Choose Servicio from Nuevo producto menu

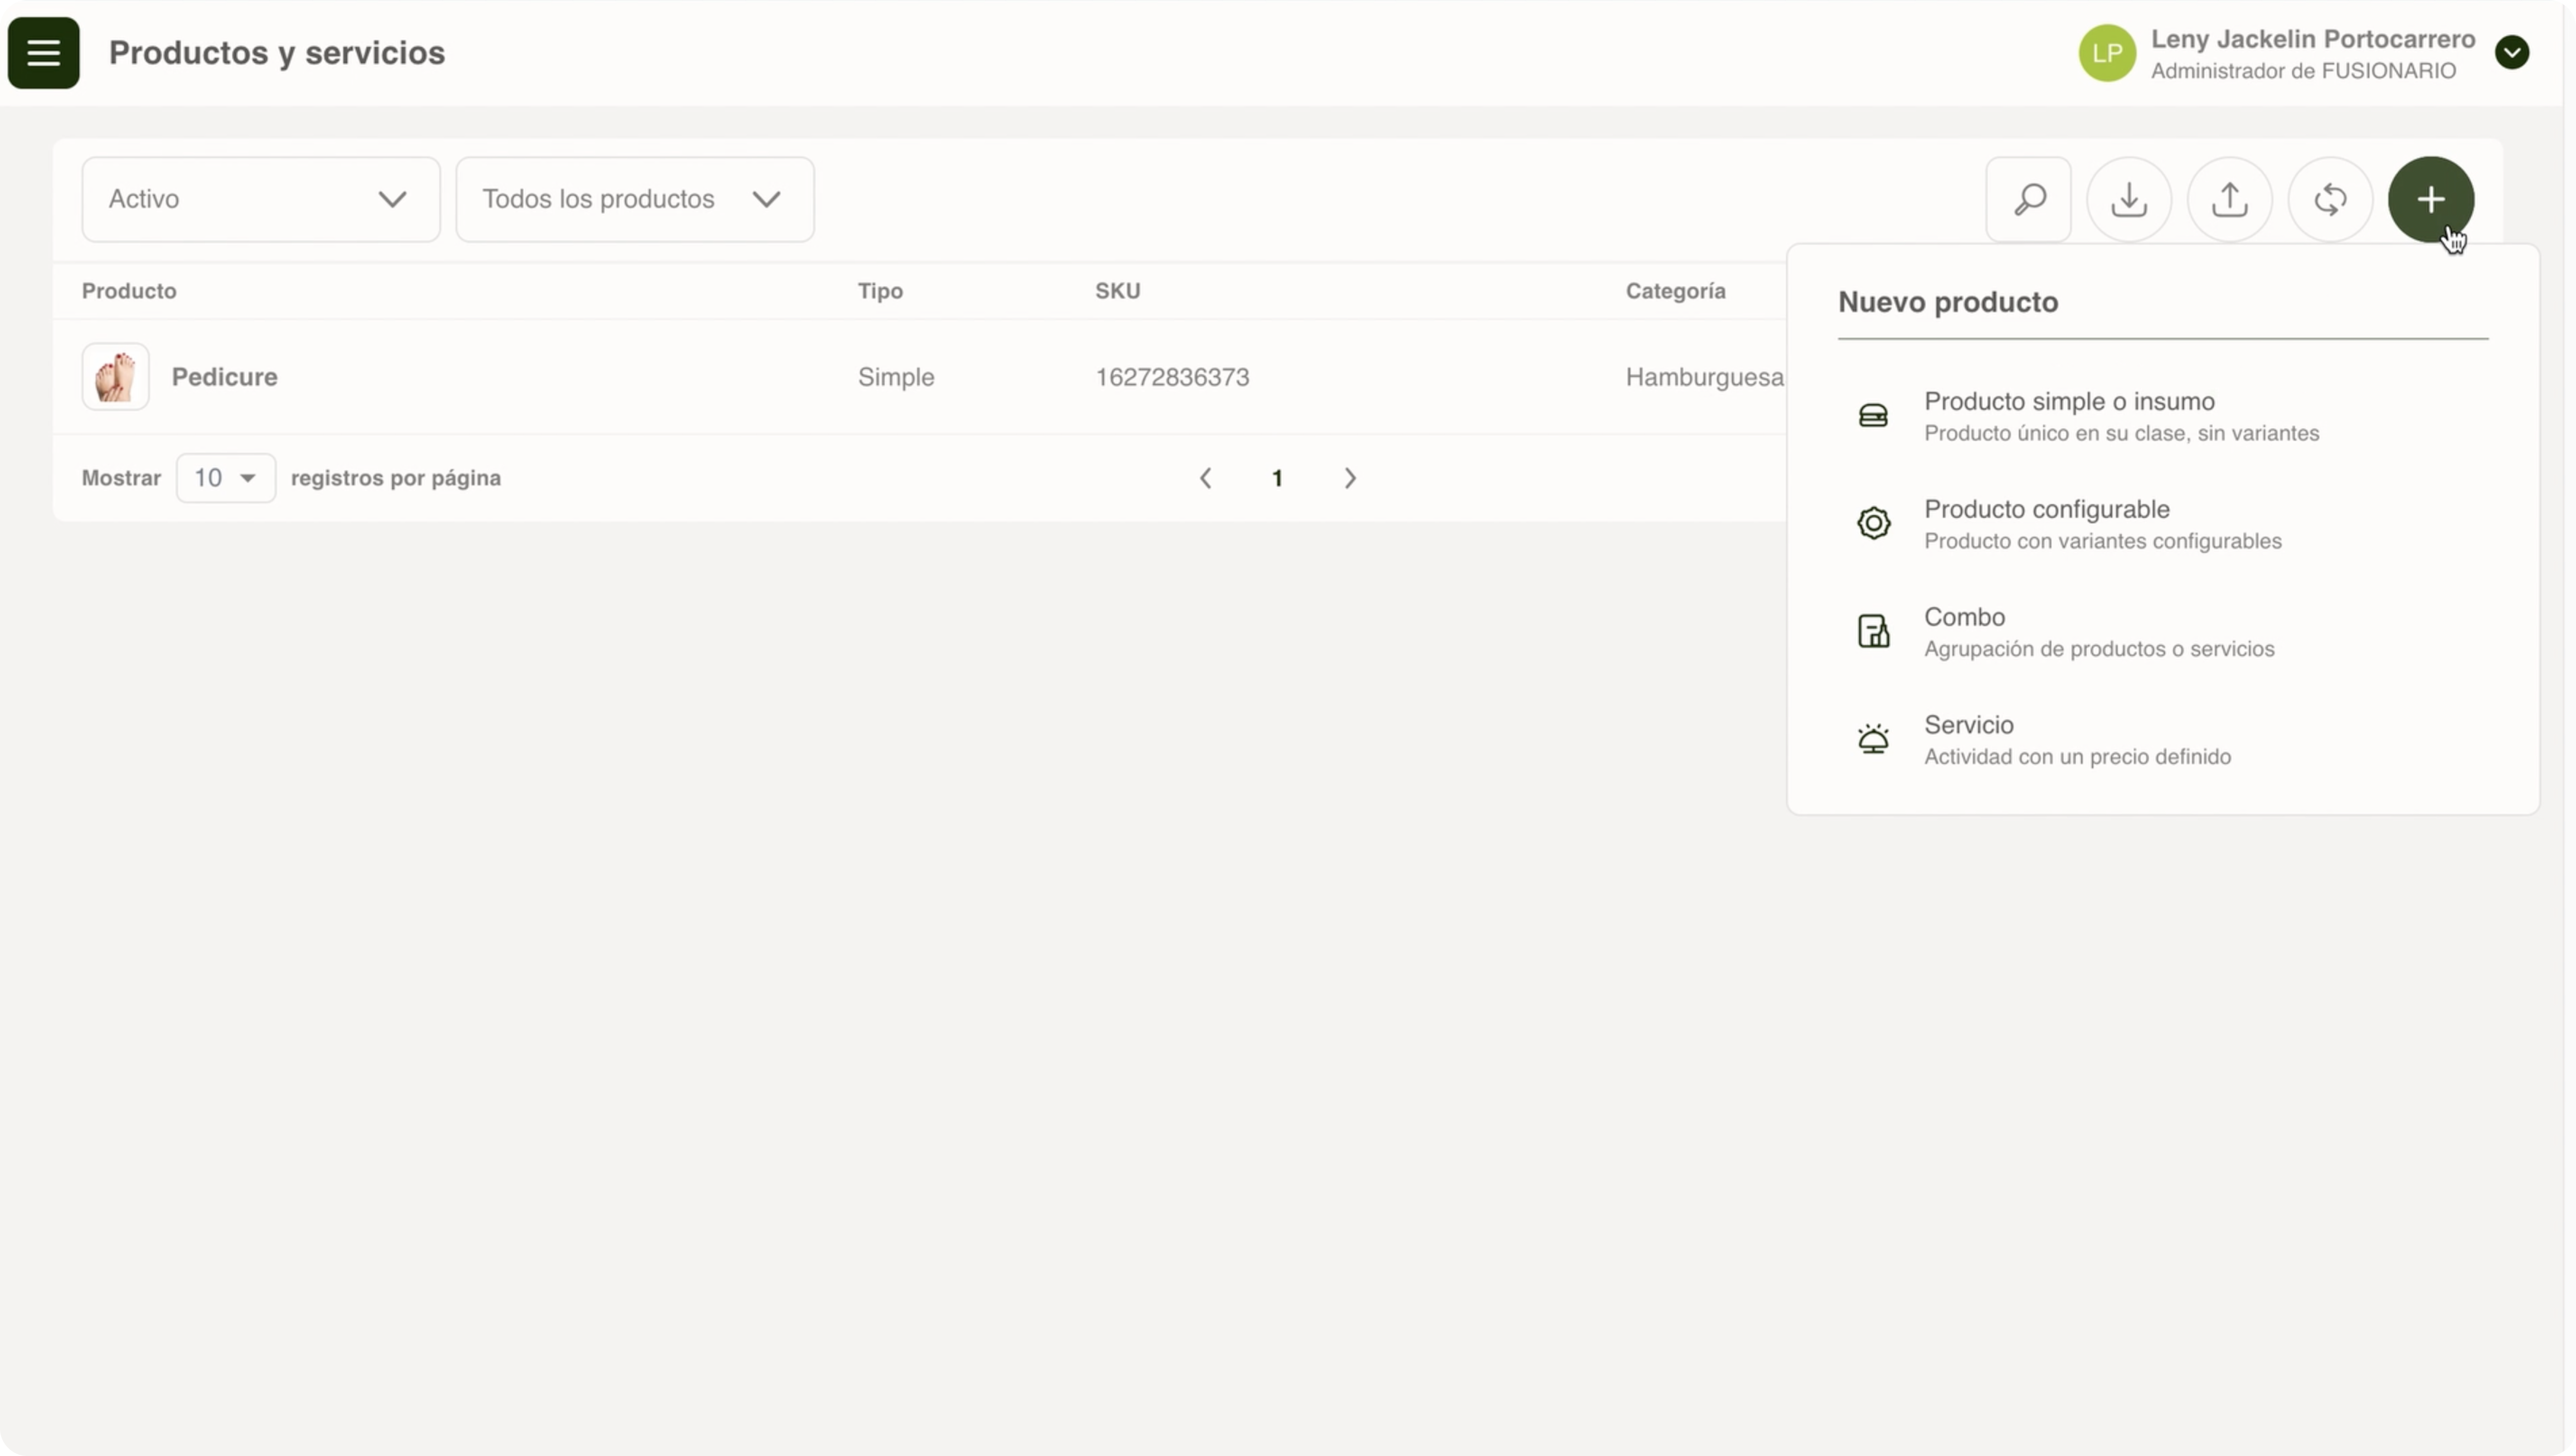point(1968,725)
